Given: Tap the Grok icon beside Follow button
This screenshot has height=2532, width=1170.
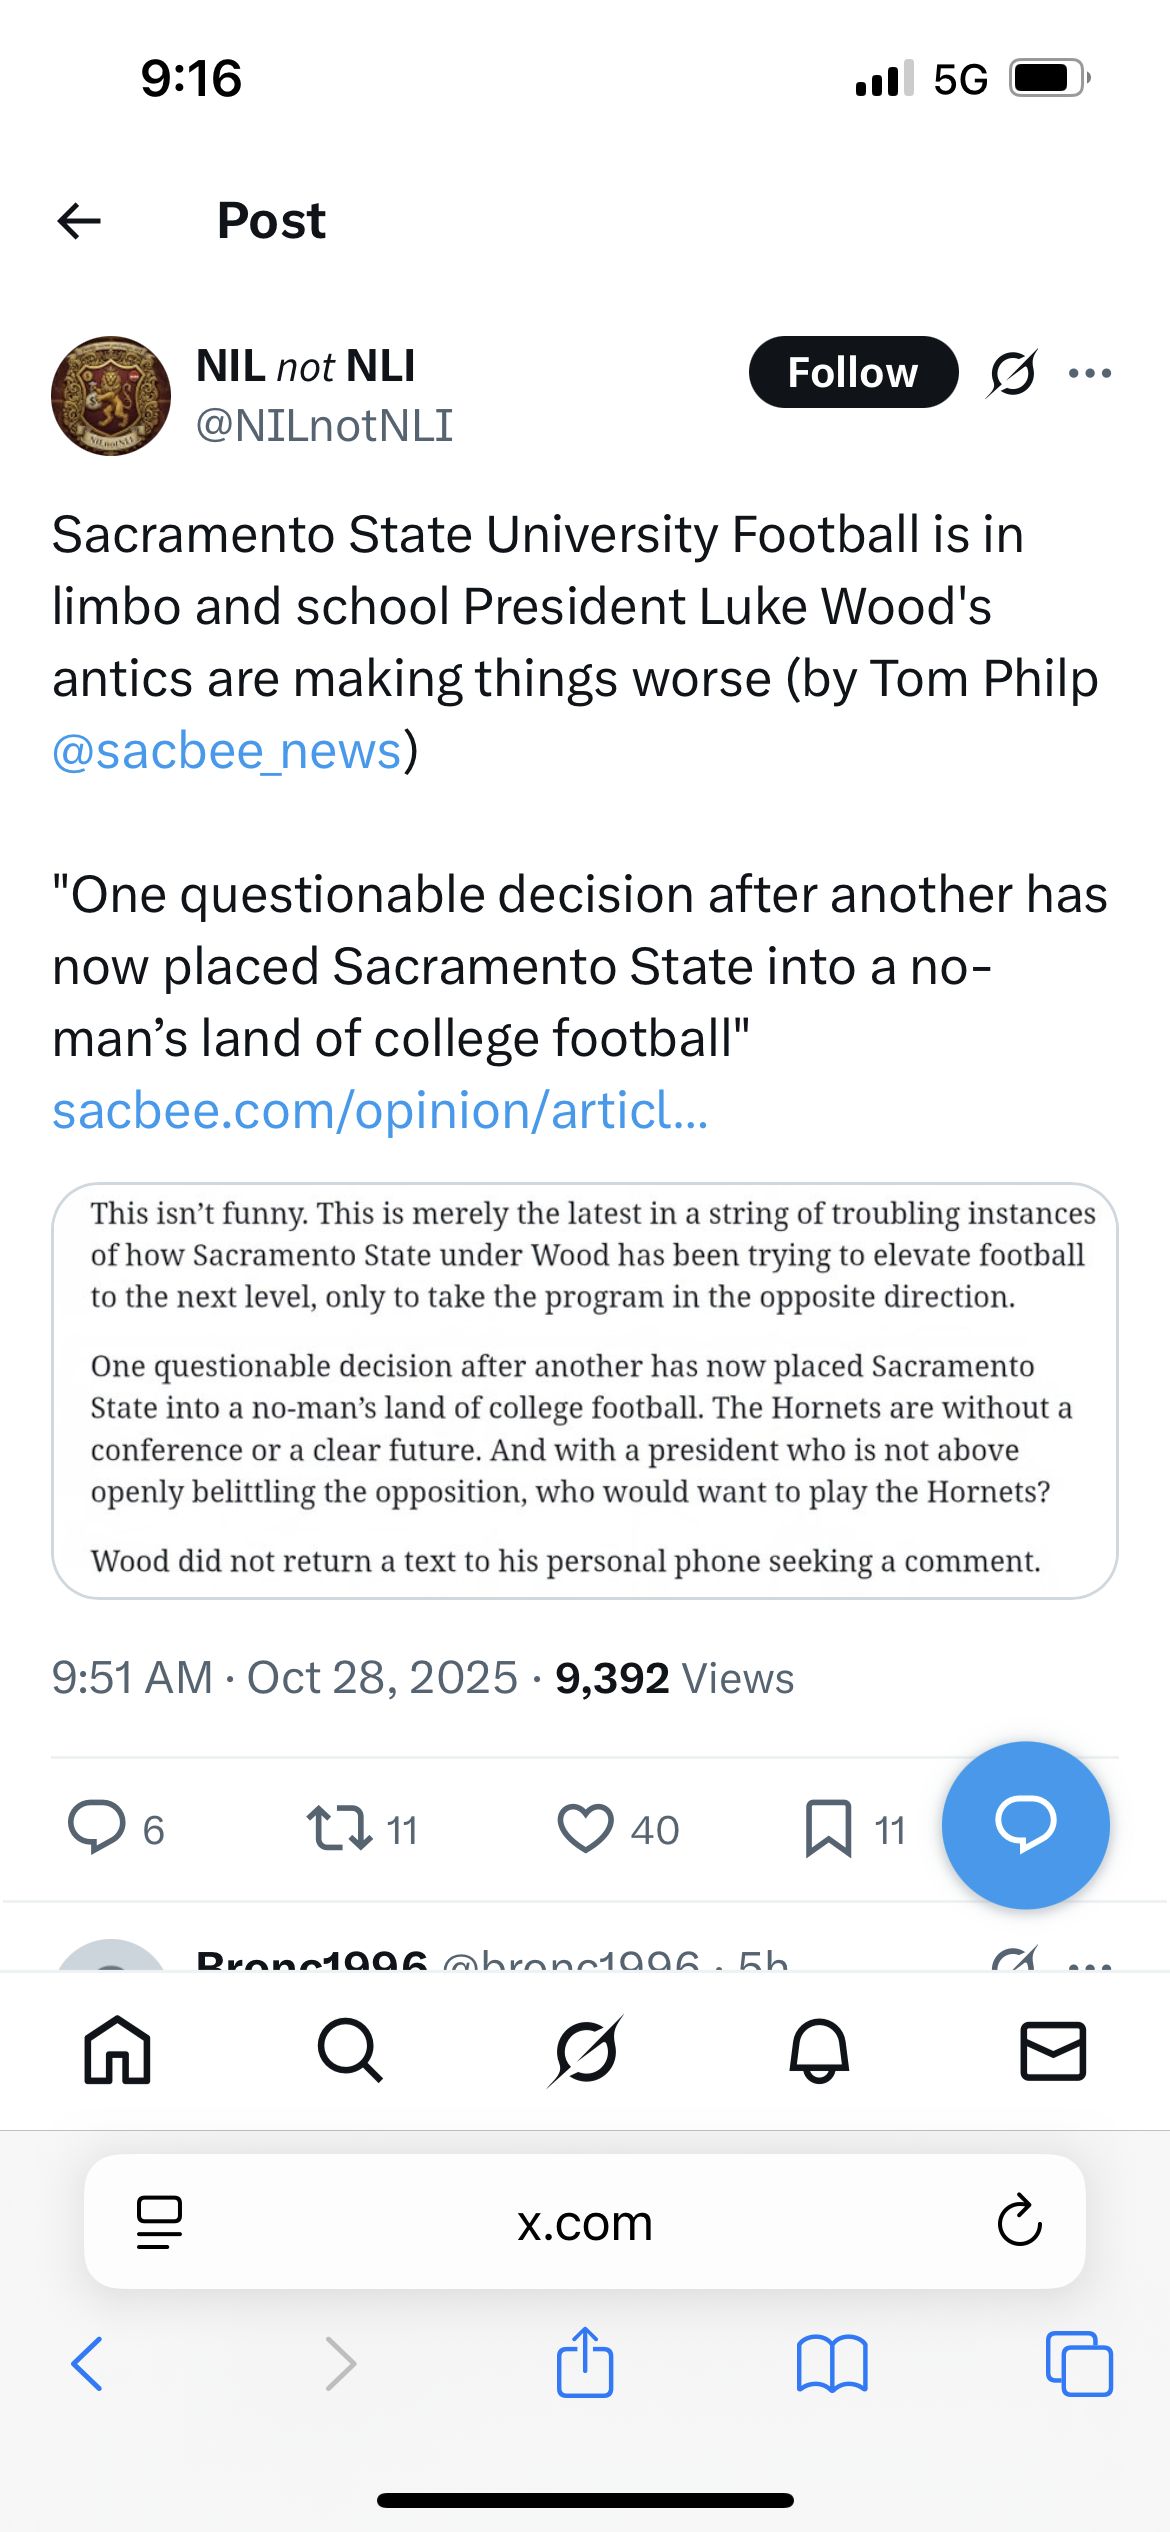Looking at the screenshot, I should pos(1012,373).
